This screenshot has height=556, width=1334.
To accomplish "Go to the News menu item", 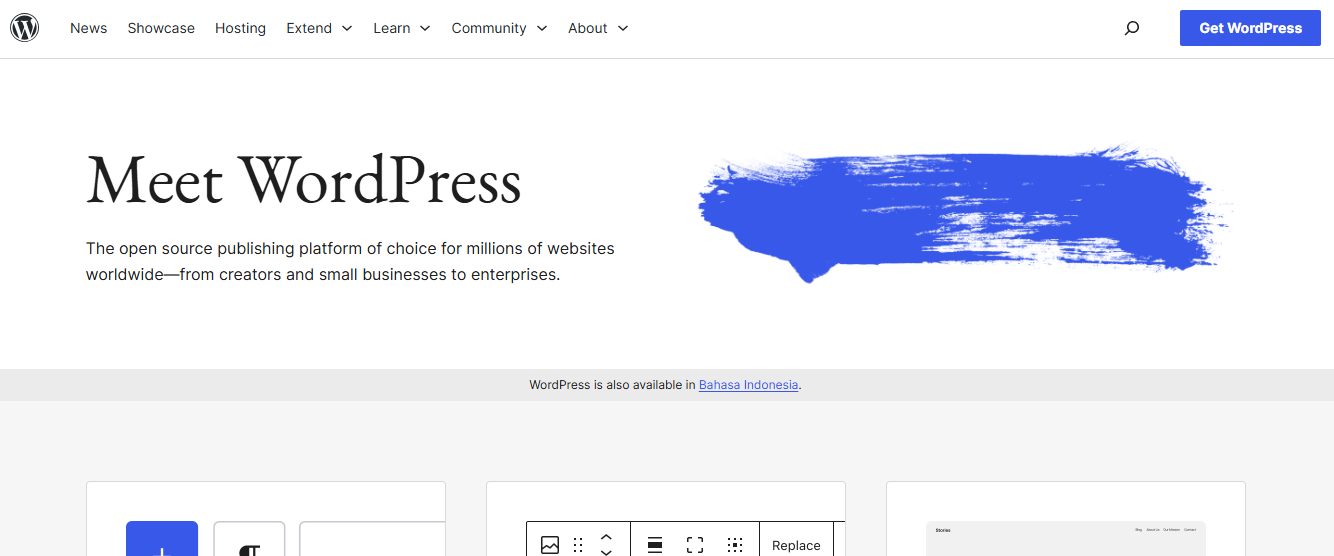I will click(88, 28).
